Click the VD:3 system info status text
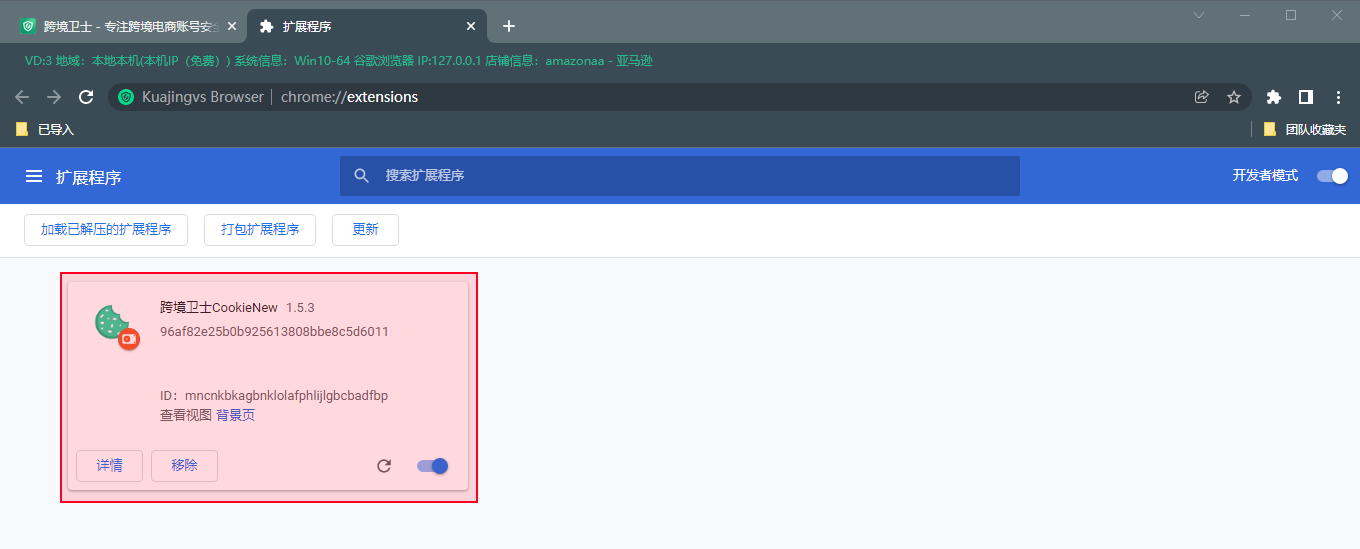Image resolution: width=1360 pixels, height=549 pixels. click(338, 61)
